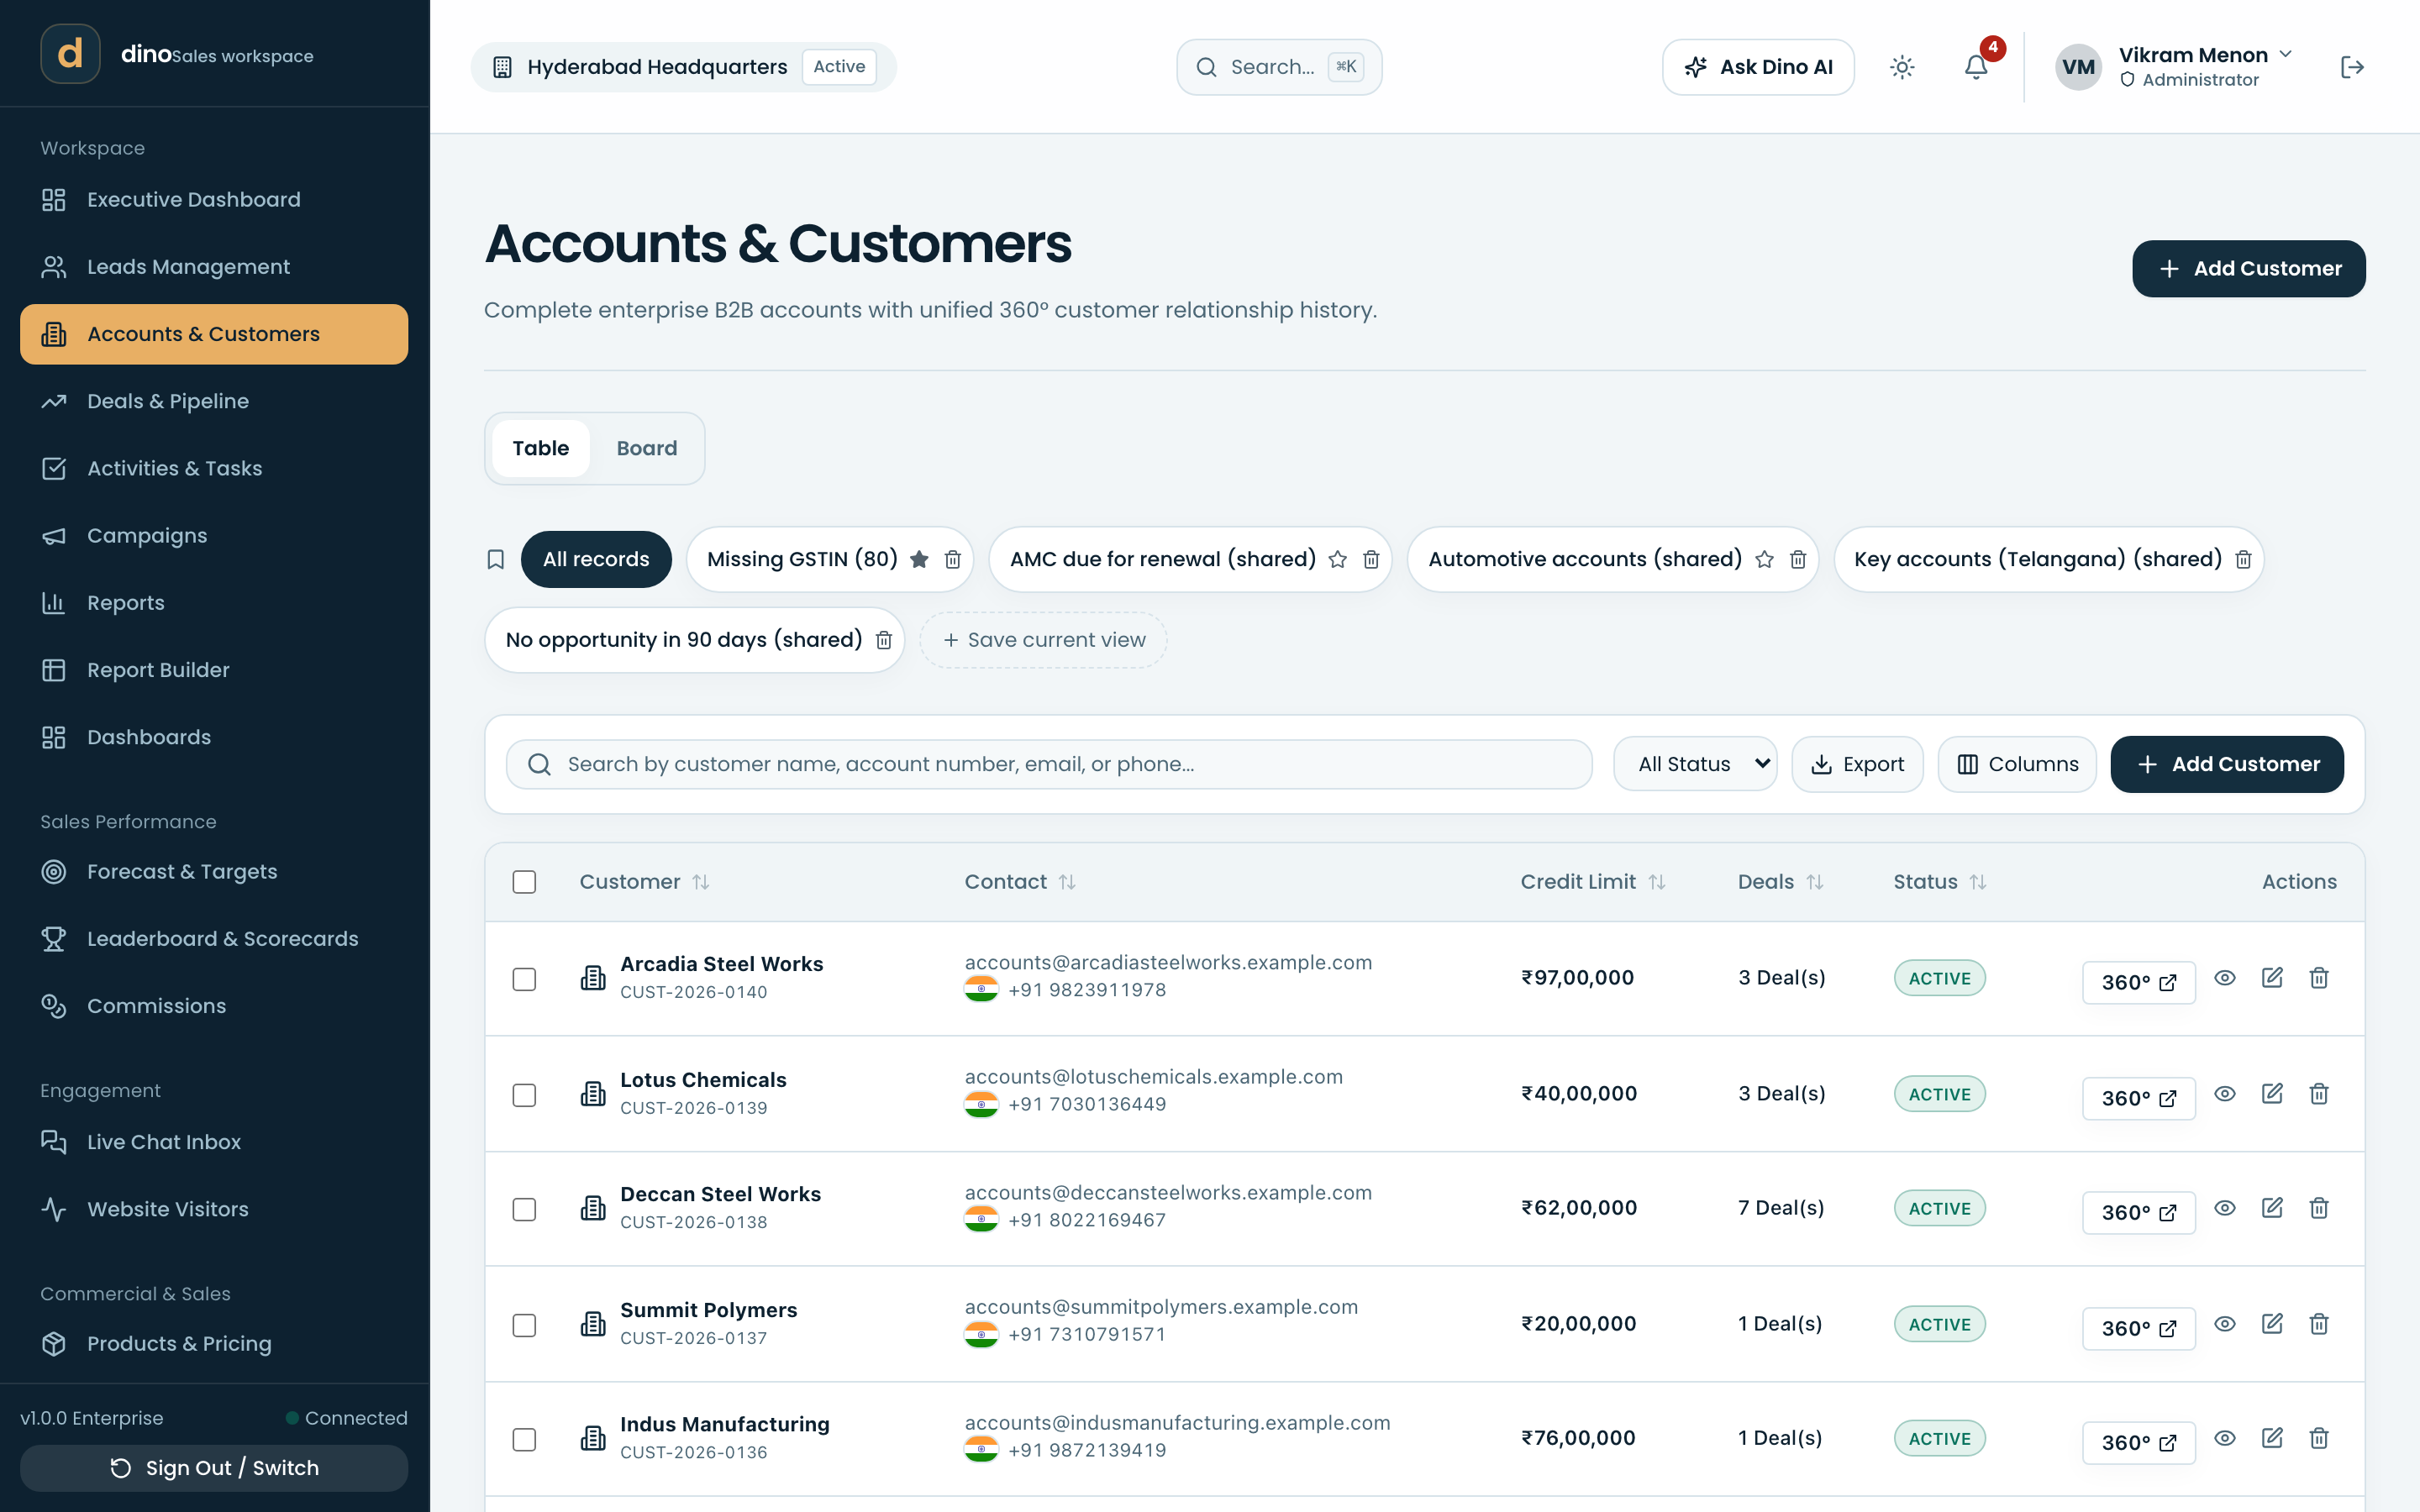
Task: Select the All records view chip
Action: point(596,559)
